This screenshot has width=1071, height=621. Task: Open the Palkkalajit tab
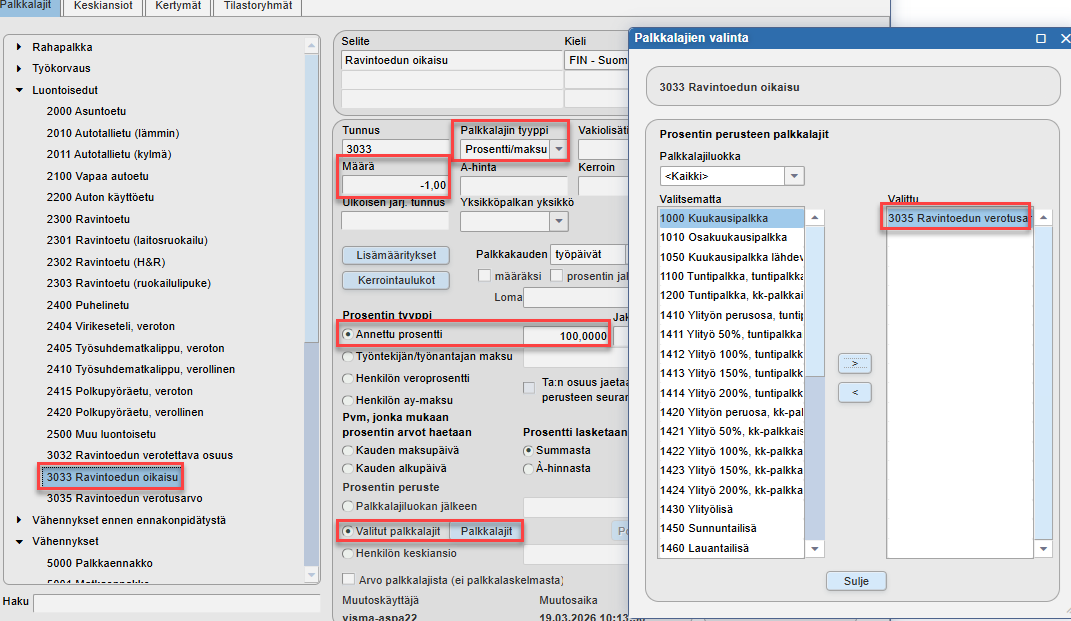pyautogui.click(x=27, y=6)
